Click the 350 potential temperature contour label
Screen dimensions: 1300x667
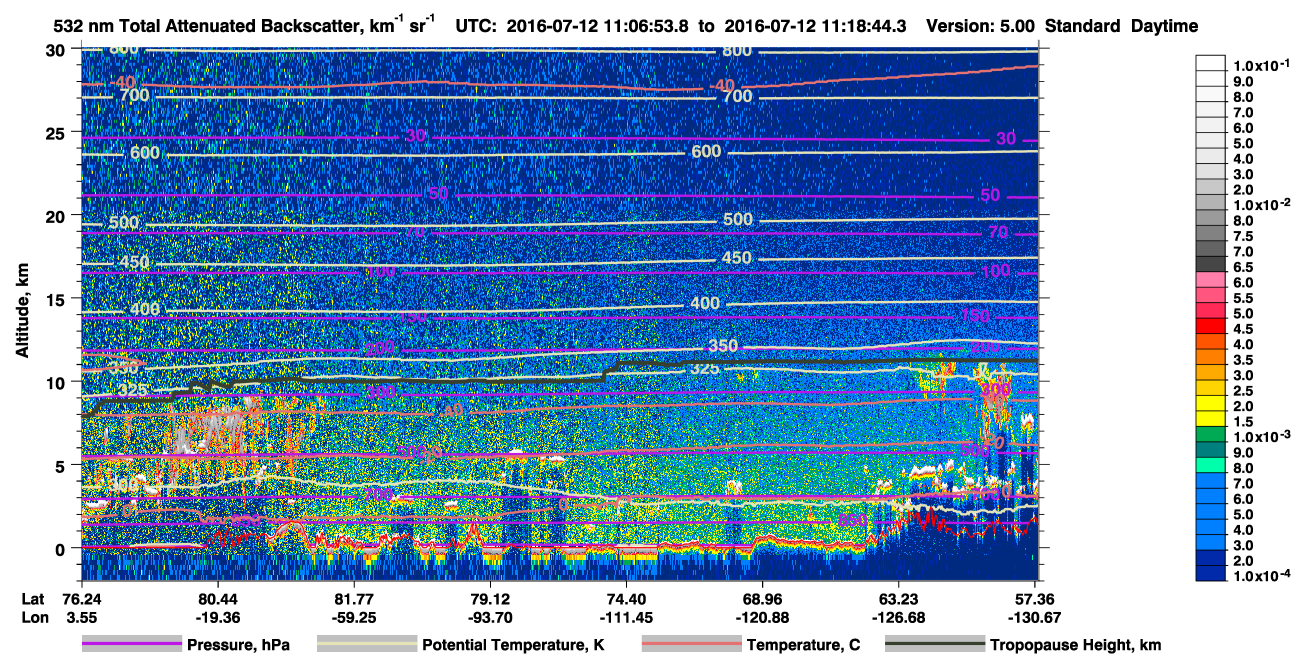(x=721, y=346)
